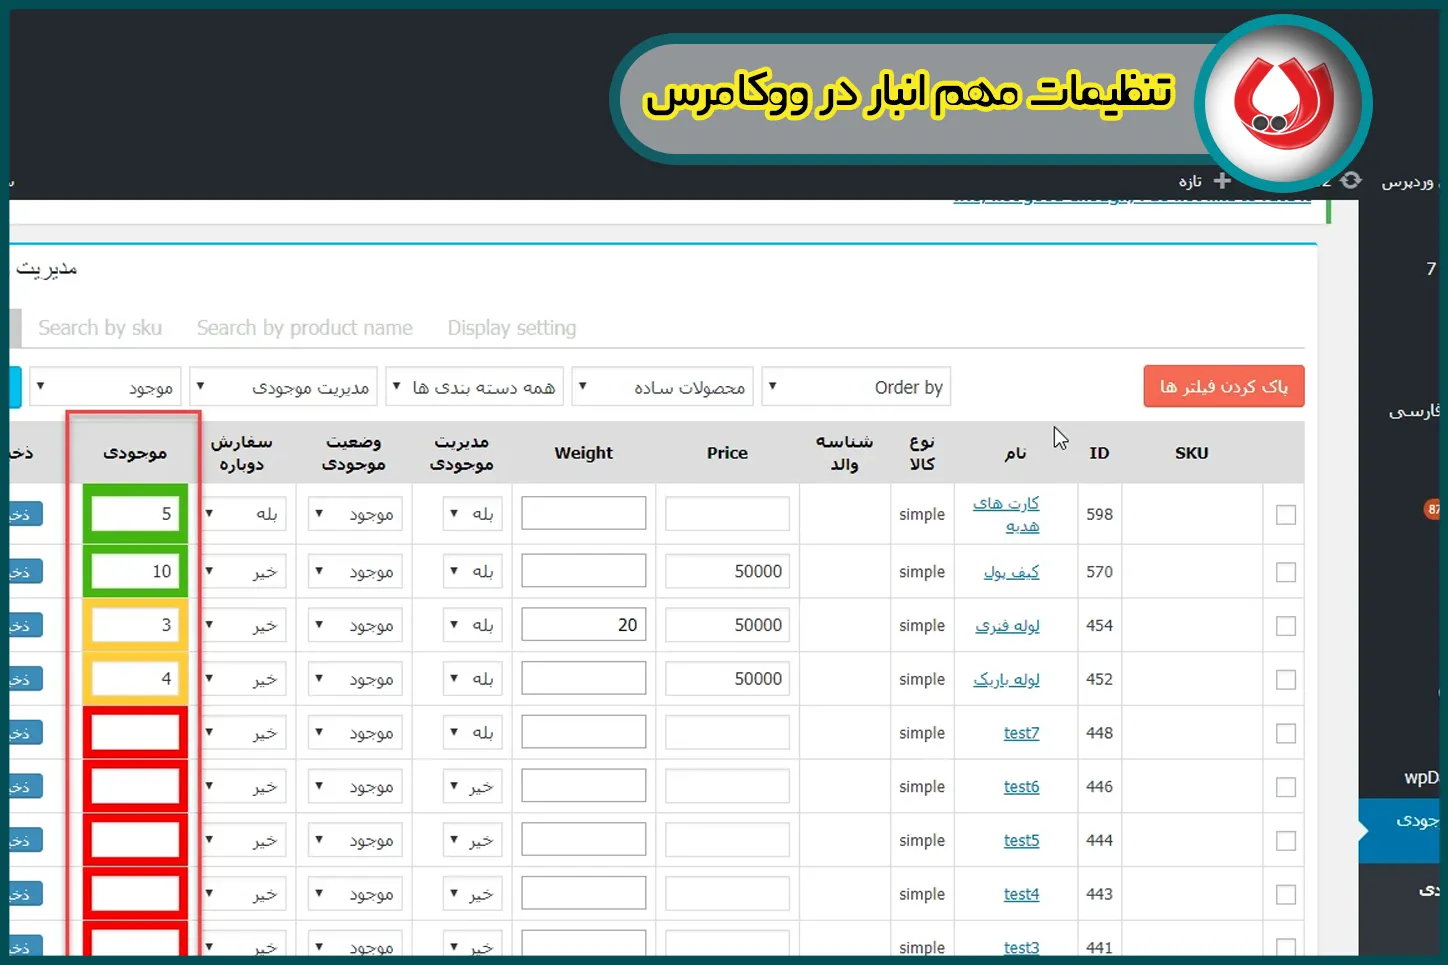This screenshot has width=1448, height=965.
Task: Switch to Search by product name tab
Action: [305, 328]
